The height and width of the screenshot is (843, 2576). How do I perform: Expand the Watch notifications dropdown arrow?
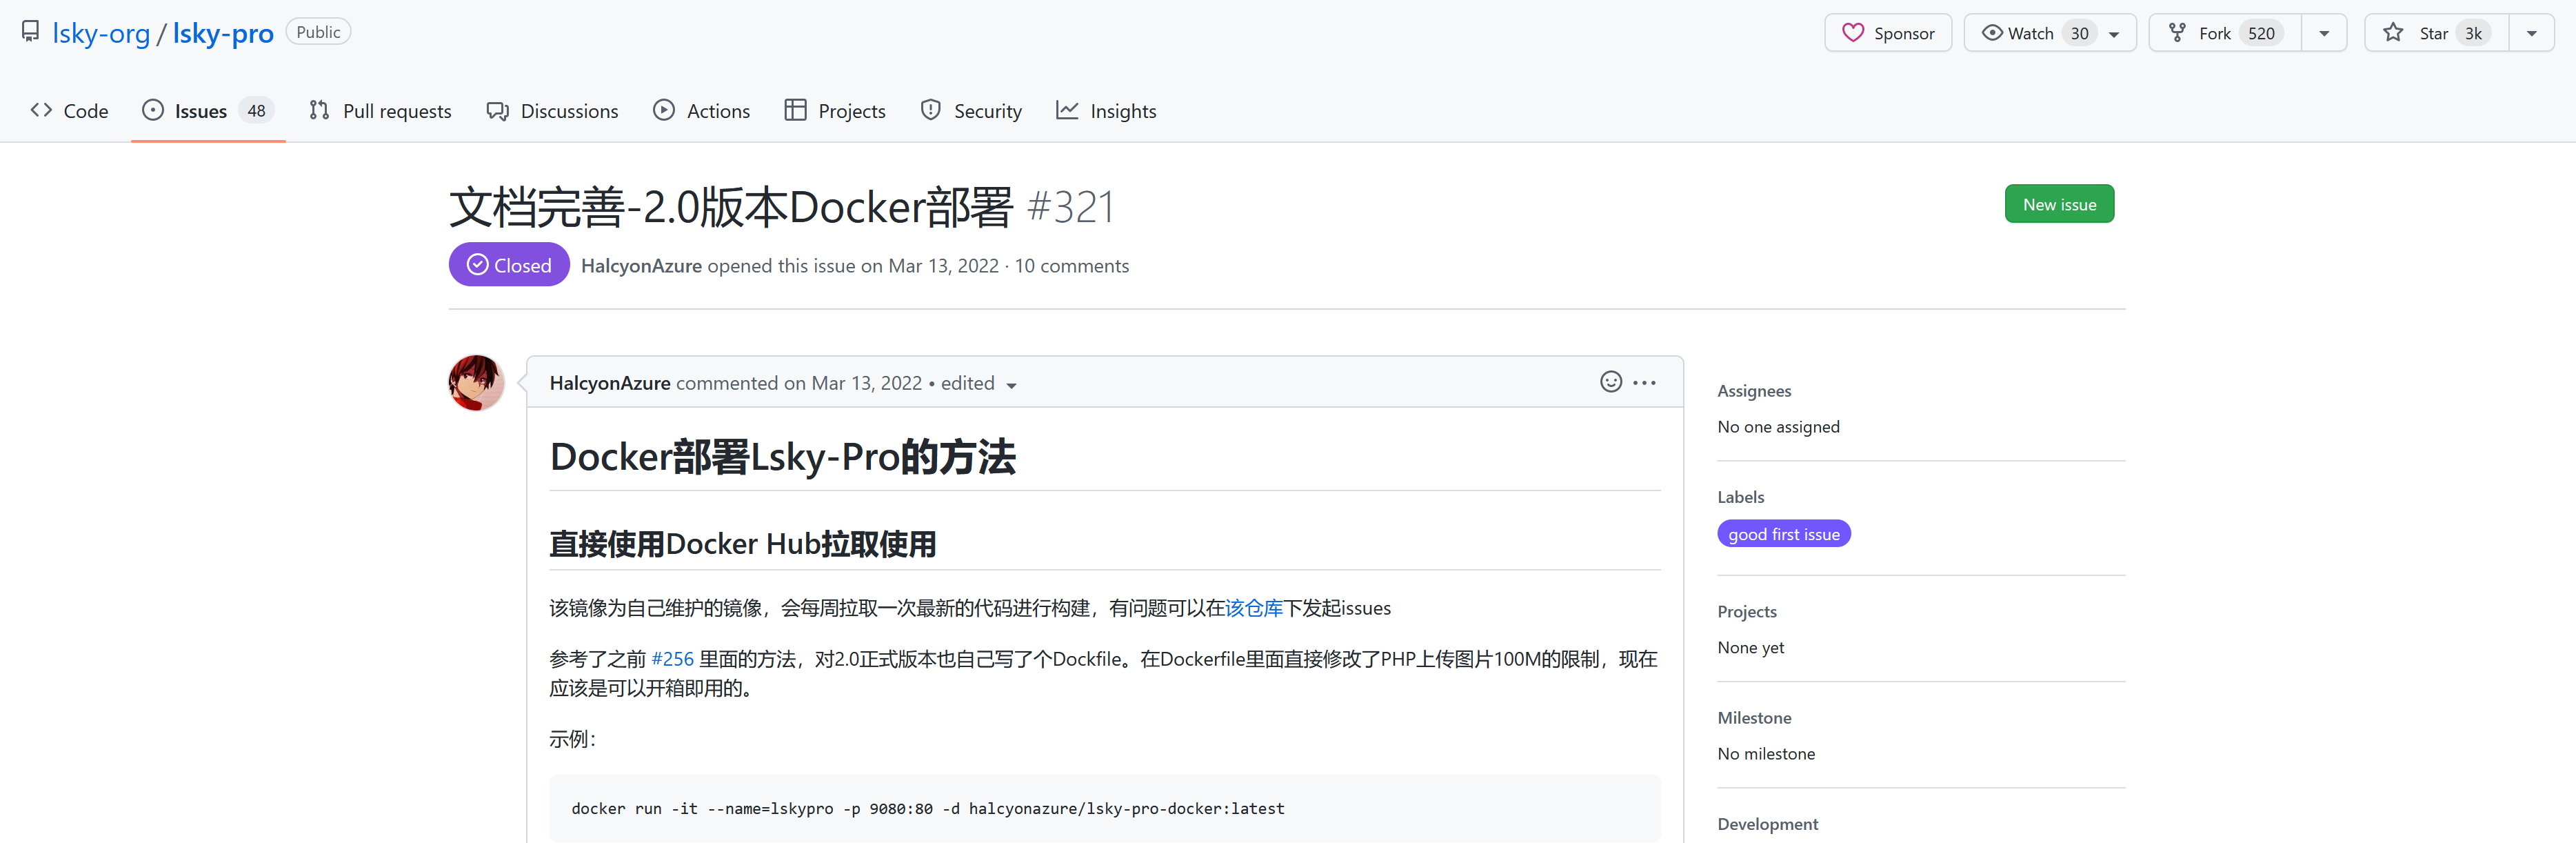coord(2114,34)
